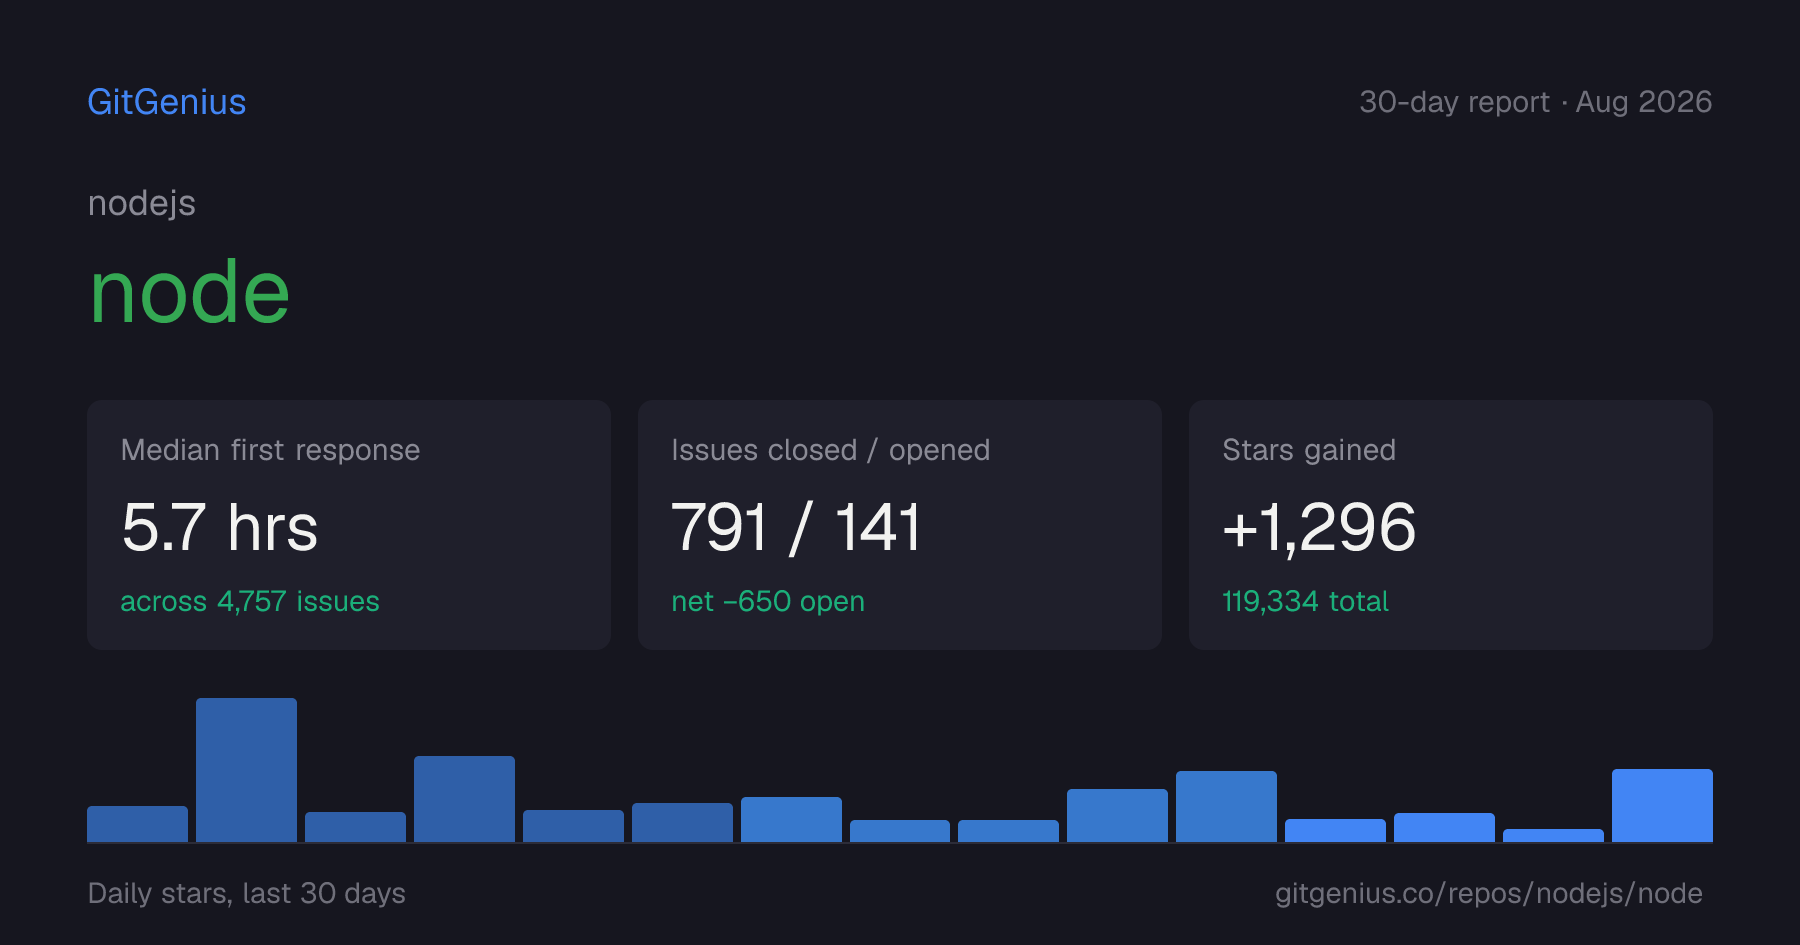The height and width of the screenshot is (945, 1800).
Task: Click the 'Stars gained' label
Action: click(x=1309, y=450)
